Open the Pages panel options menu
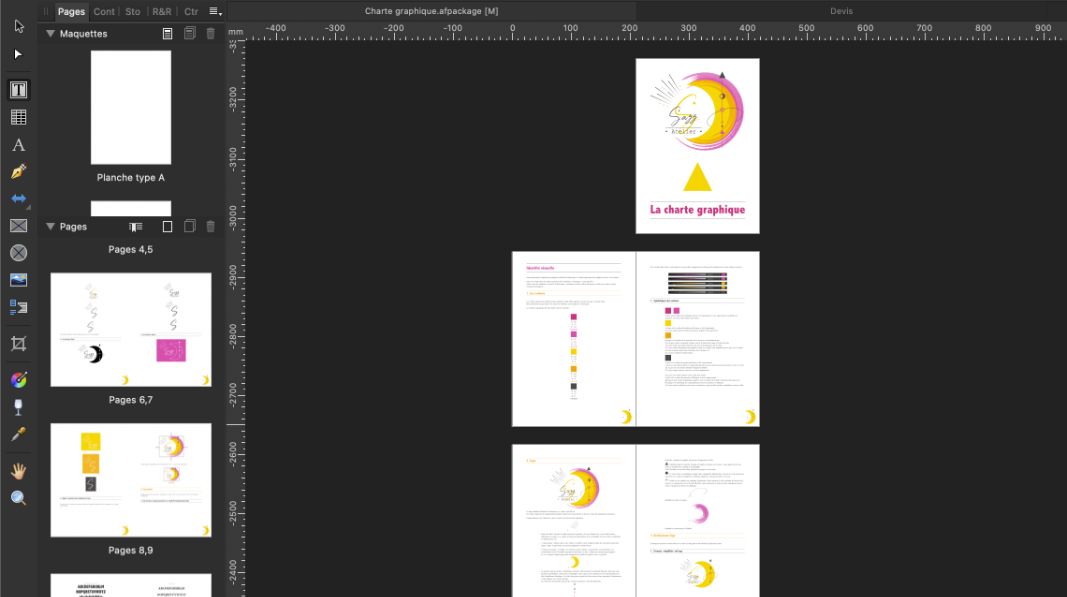Viewport: 1067px width, 597px height. coord(215,12)
